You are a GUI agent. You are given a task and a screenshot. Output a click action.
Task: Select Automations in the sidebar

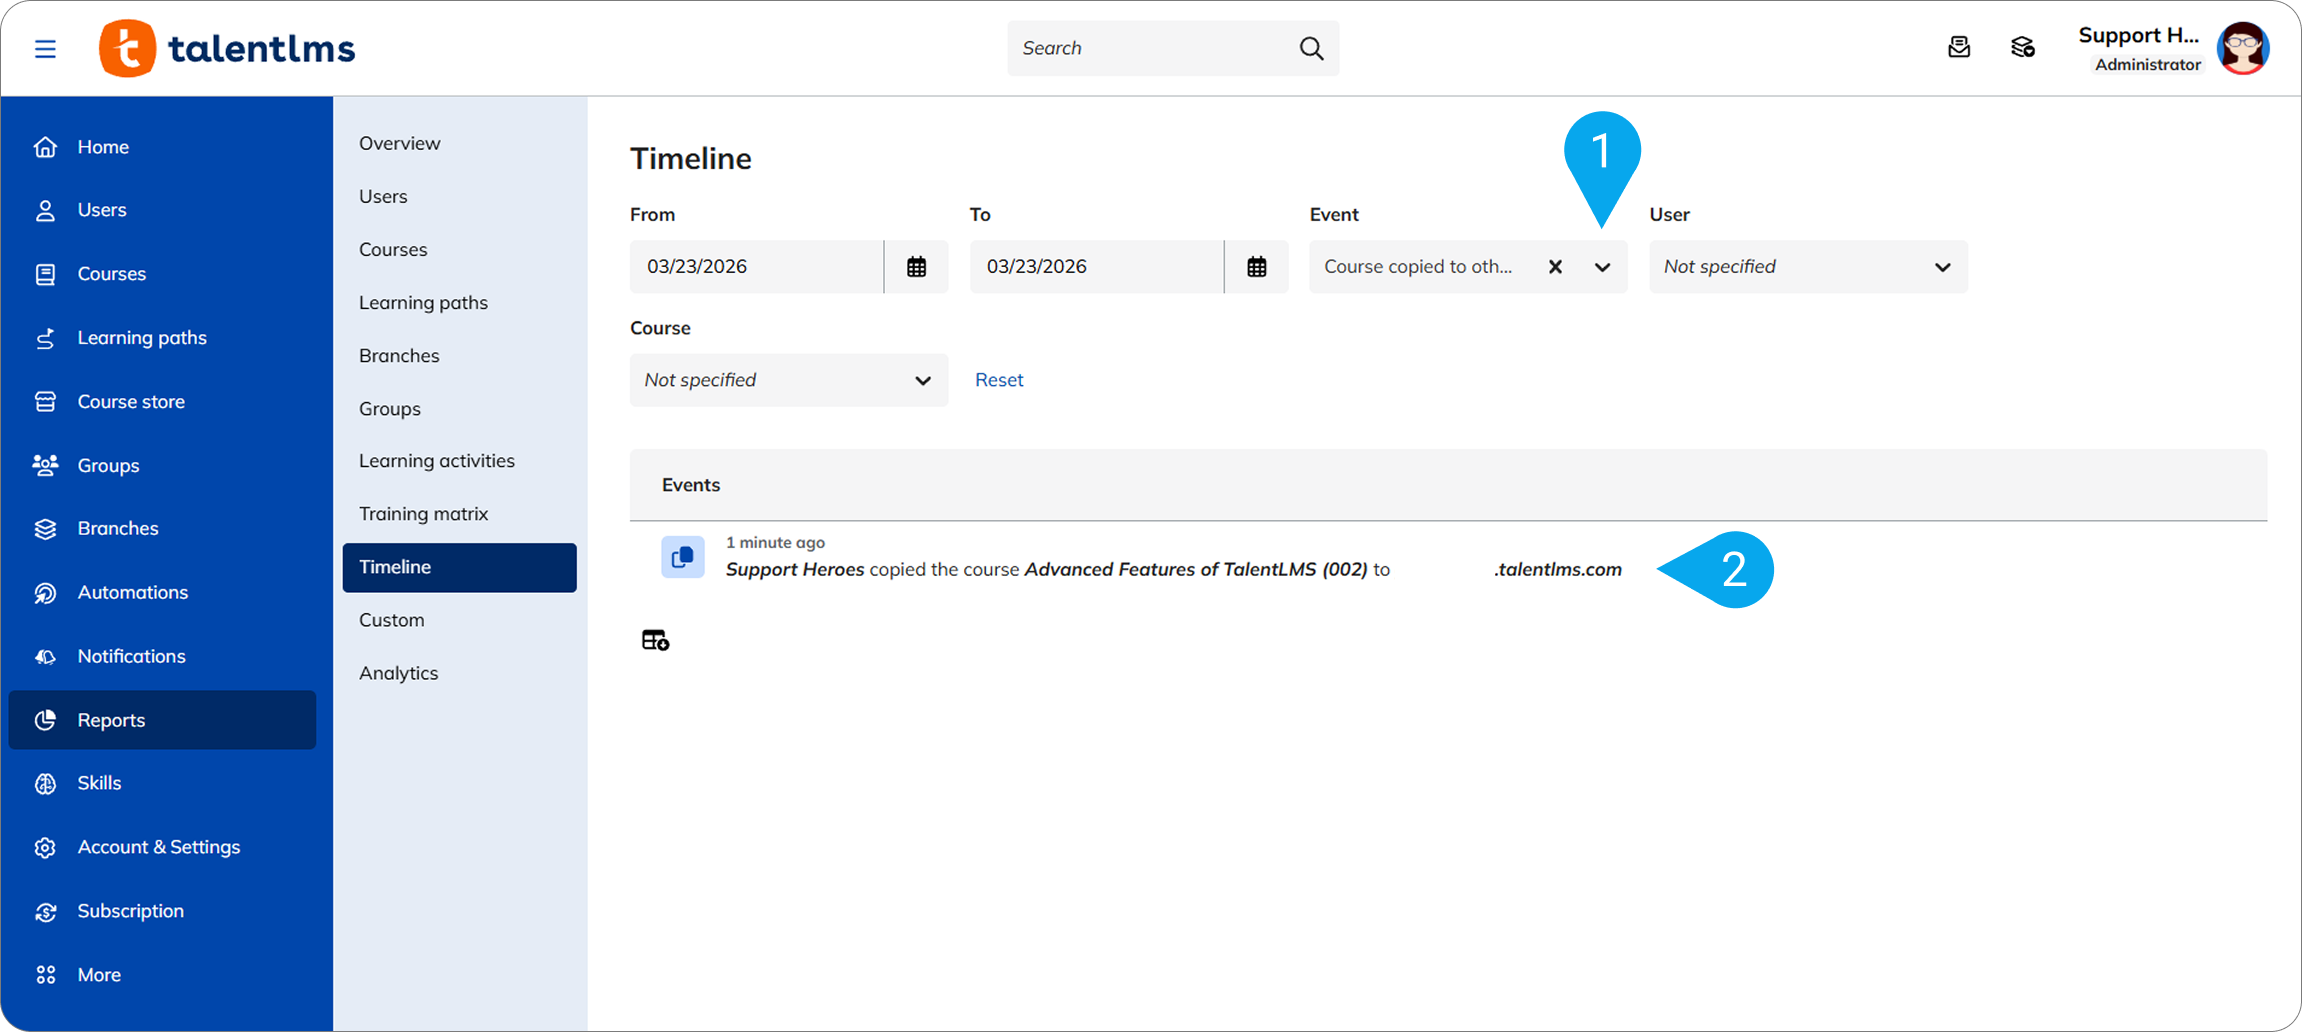[x=132, y=592]
